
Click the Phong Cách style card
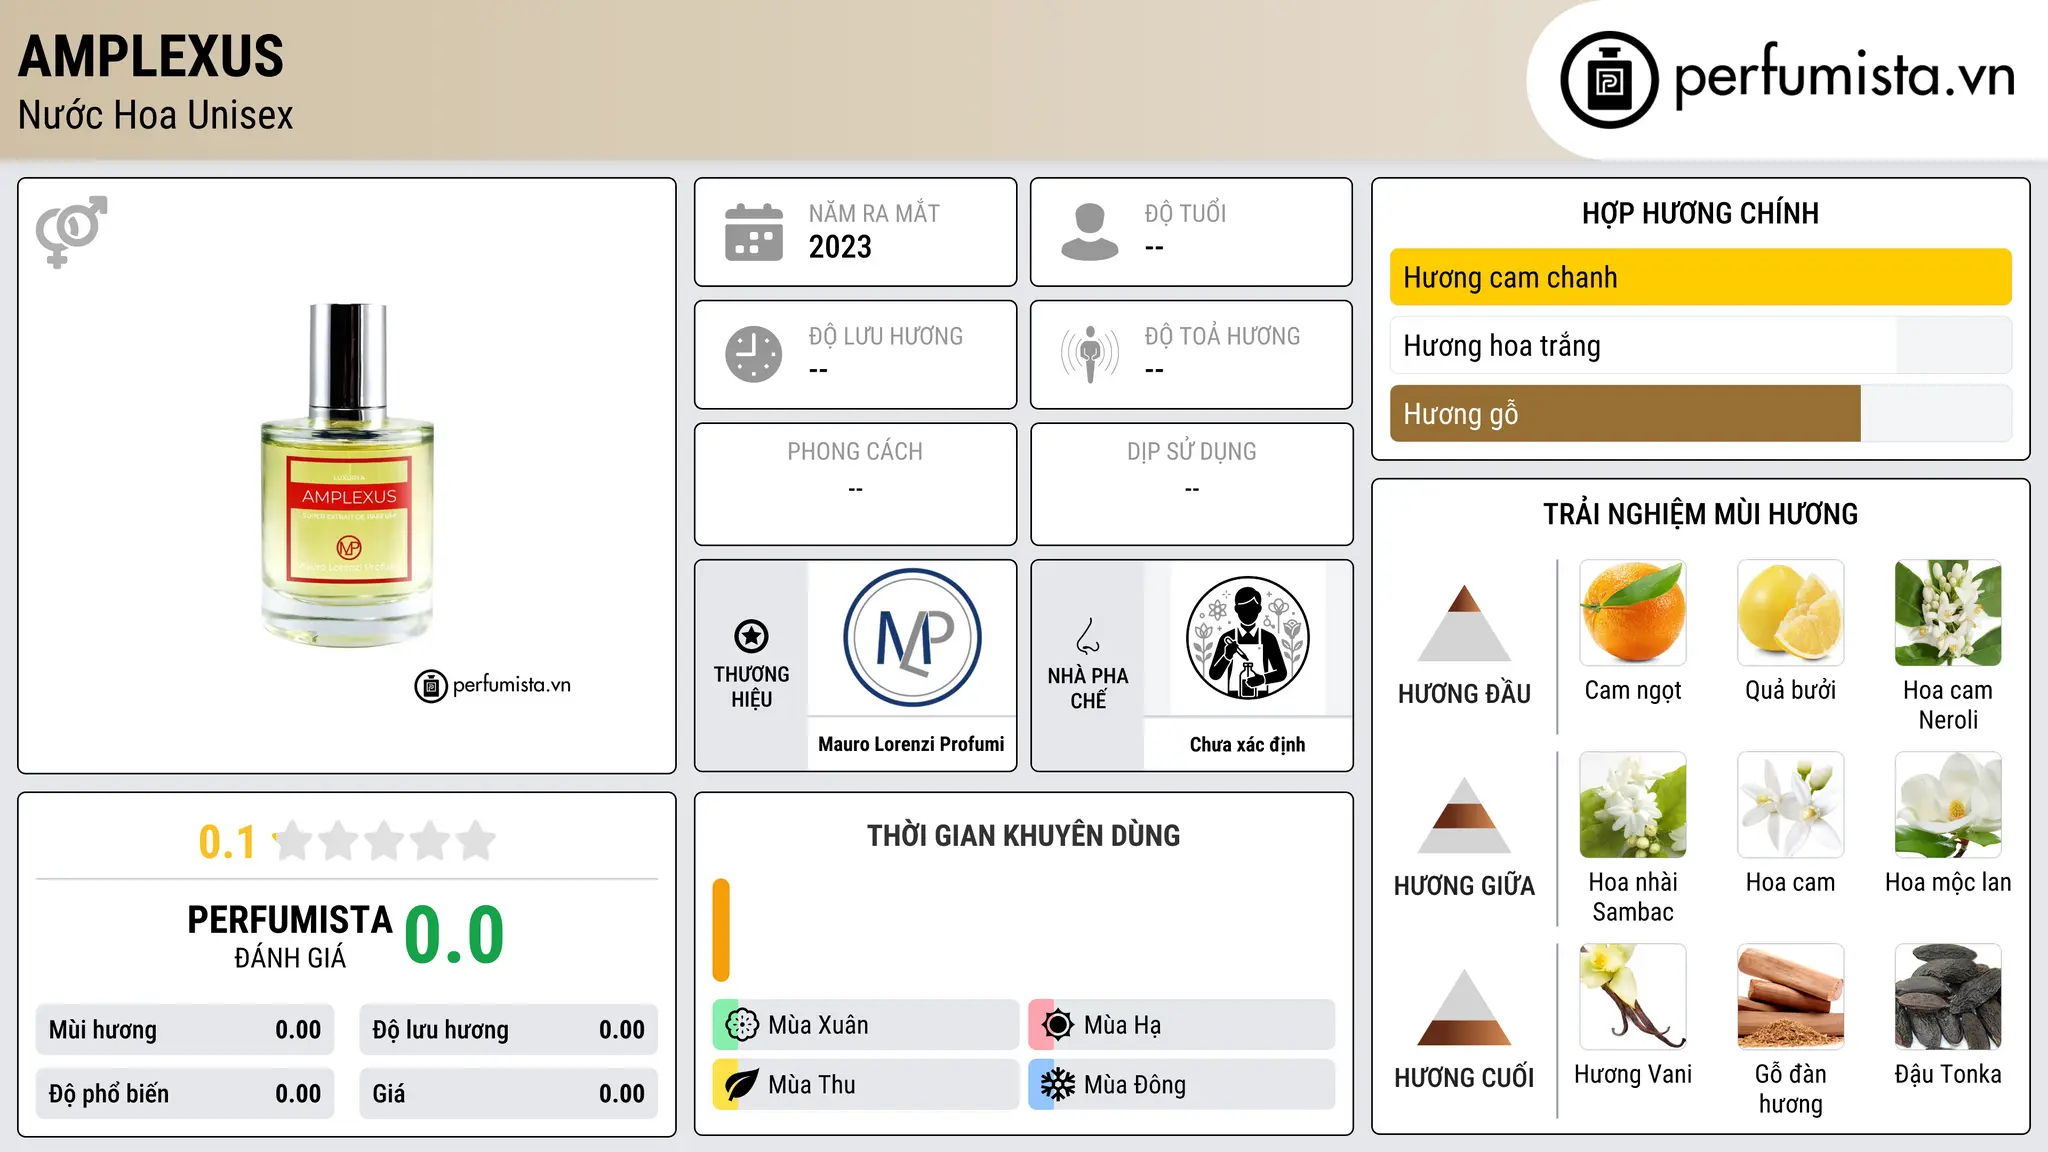856,484
